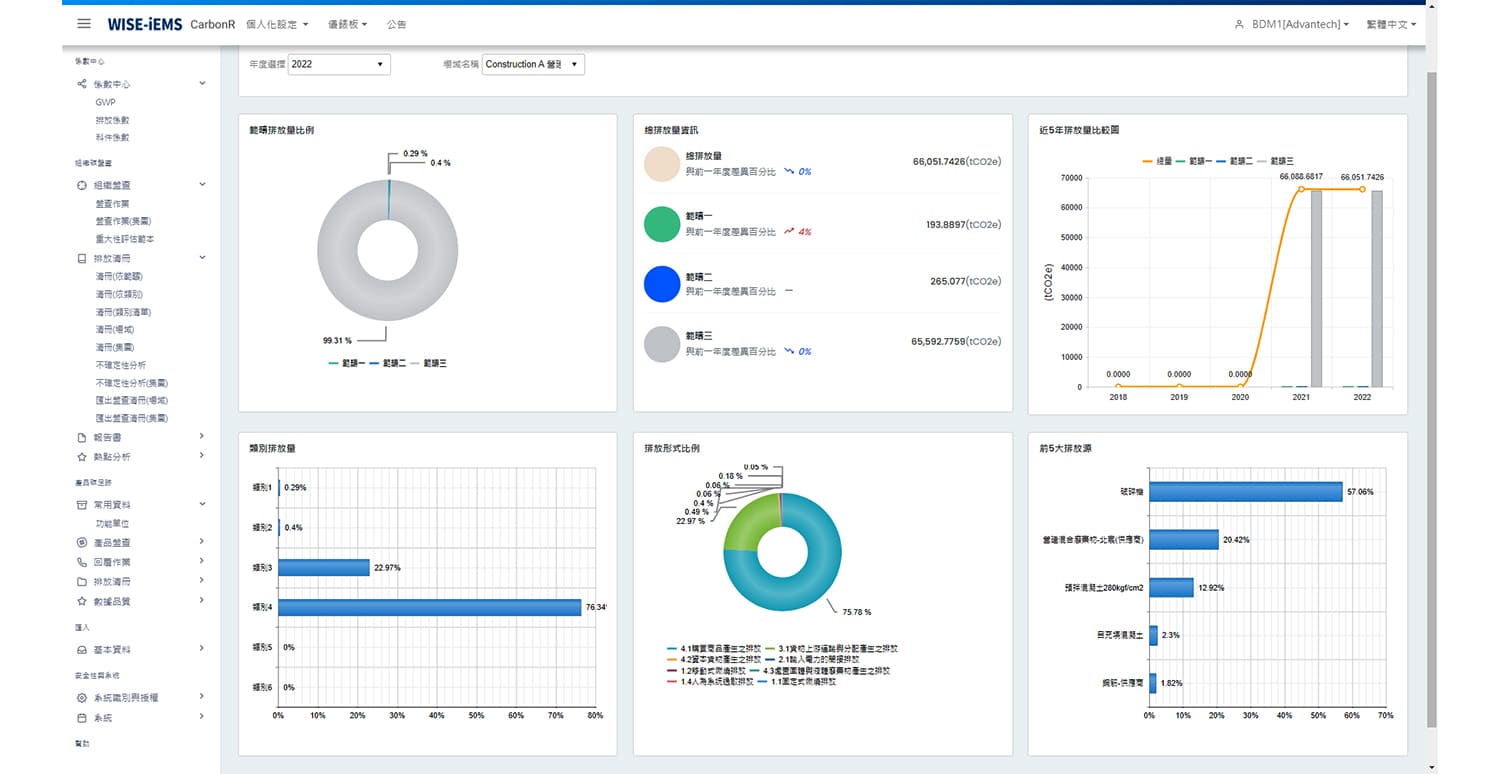Click the phone icon beside 回饋作業
Image resolution: width=1500 pixels, height=774 pixels.
click(x=82, y=562)
